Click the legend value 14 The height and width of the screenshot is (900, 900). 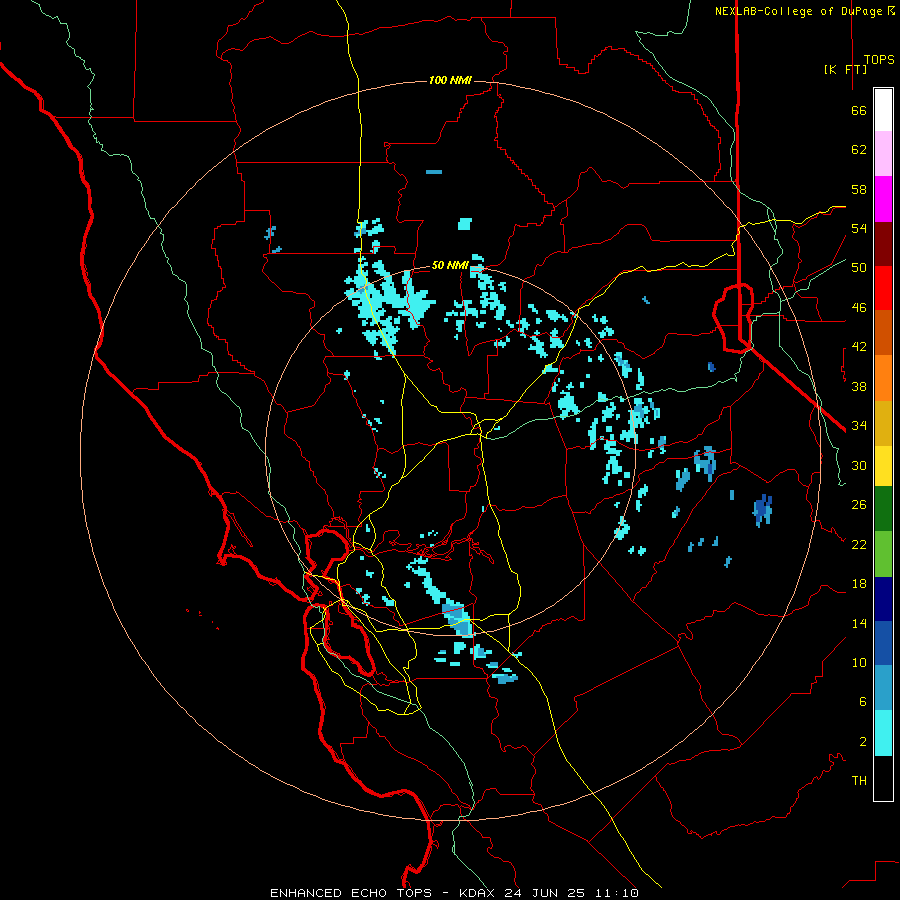coord(859,623)
